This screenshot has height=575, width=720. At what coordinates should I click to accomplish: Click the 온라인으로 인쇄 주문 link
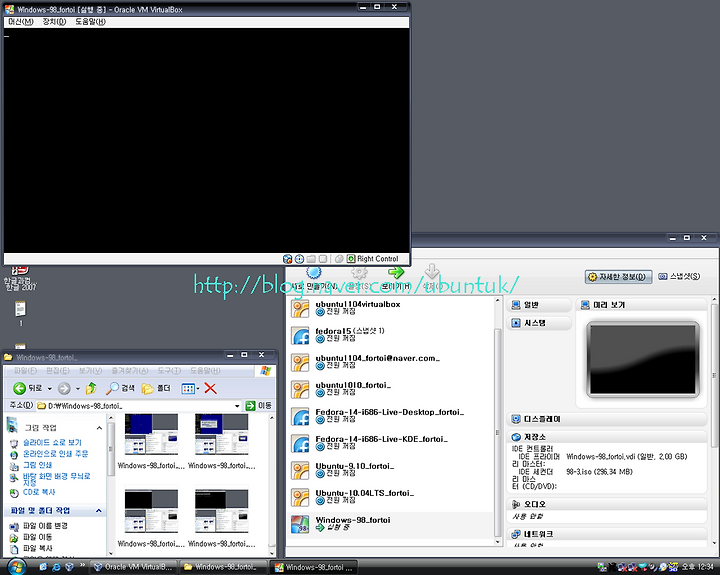[56, 454]
